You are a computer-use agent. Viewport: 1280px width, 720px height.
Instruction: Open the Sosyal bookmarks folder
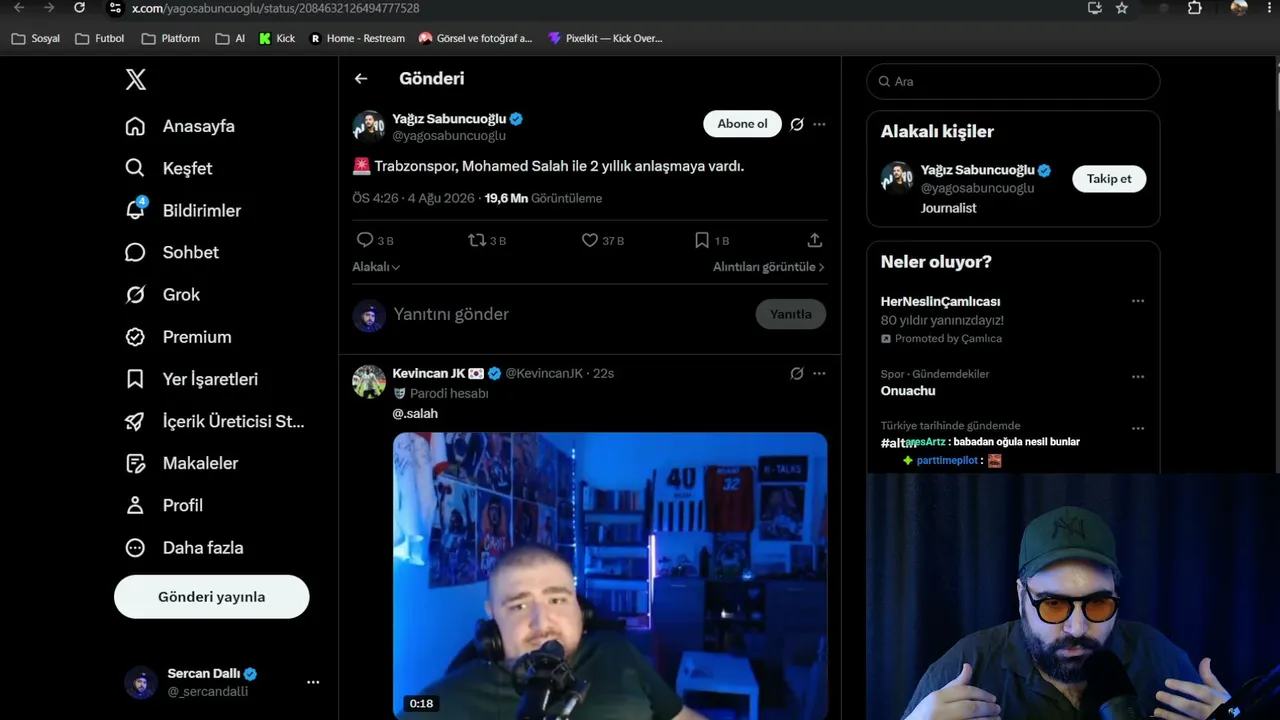36,38
